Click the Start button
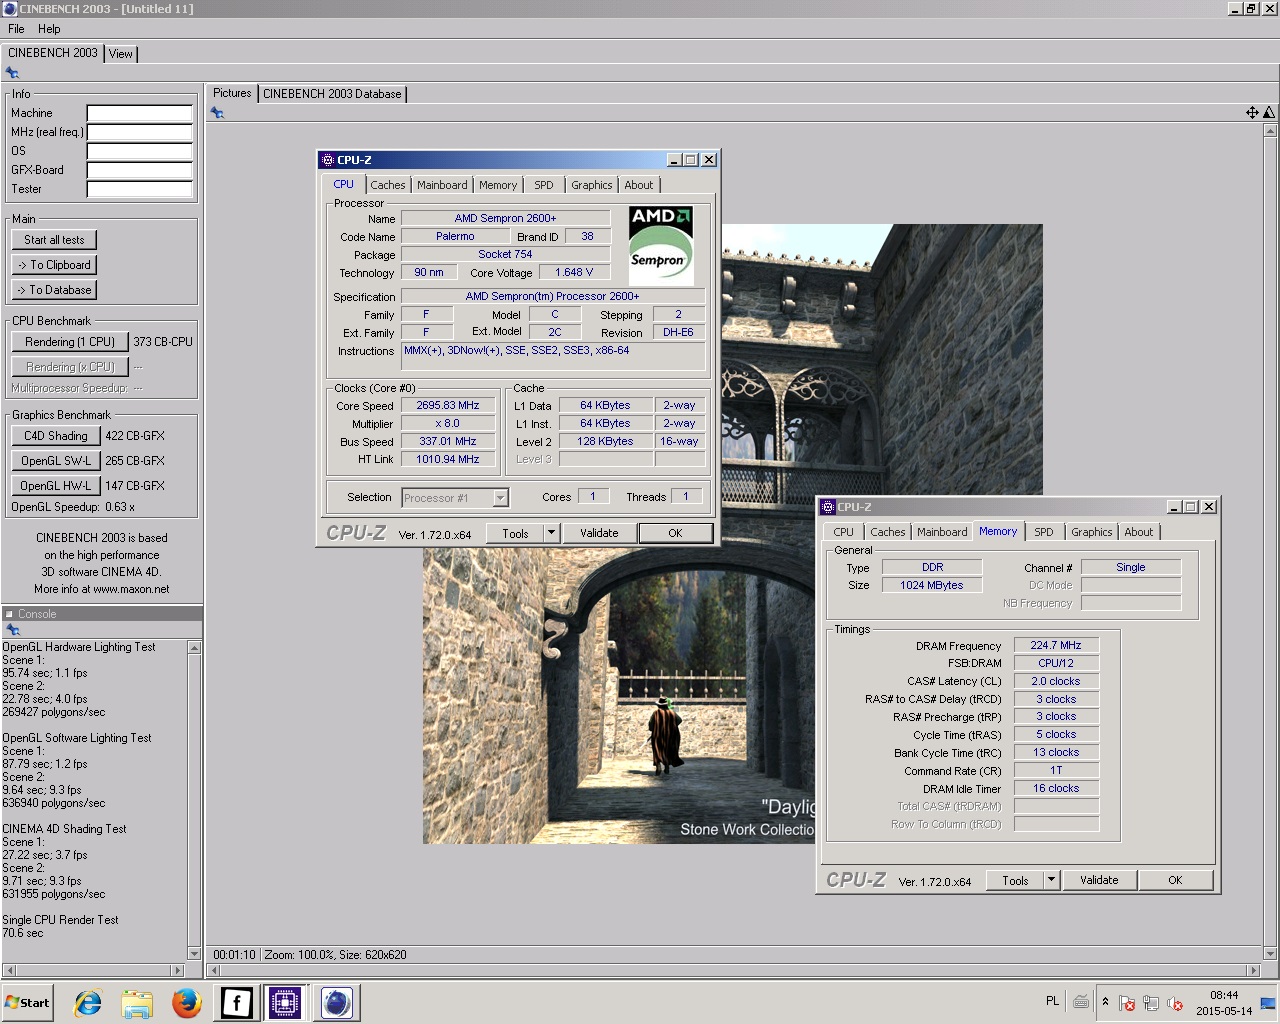This screenshot has height=1024, width=1280. point(27,1003)
